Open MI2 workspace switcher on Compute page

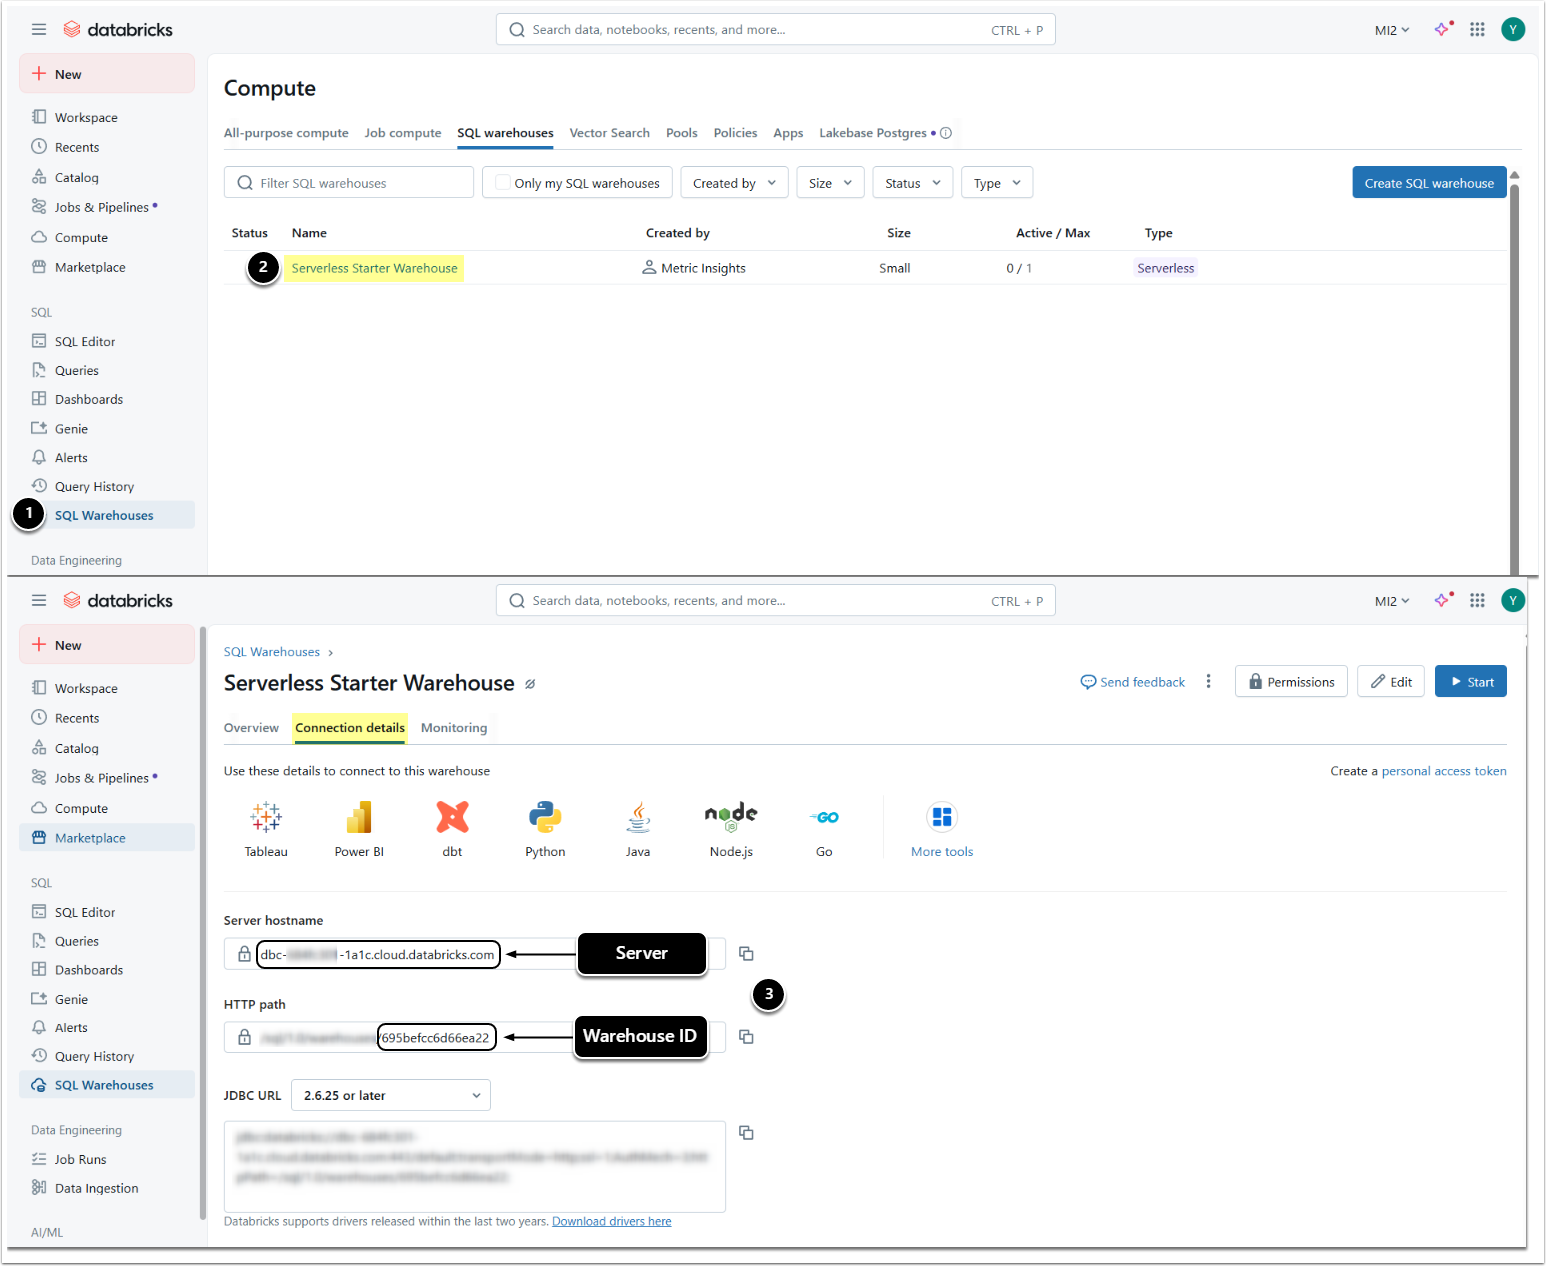click(x=1392, y=30)
